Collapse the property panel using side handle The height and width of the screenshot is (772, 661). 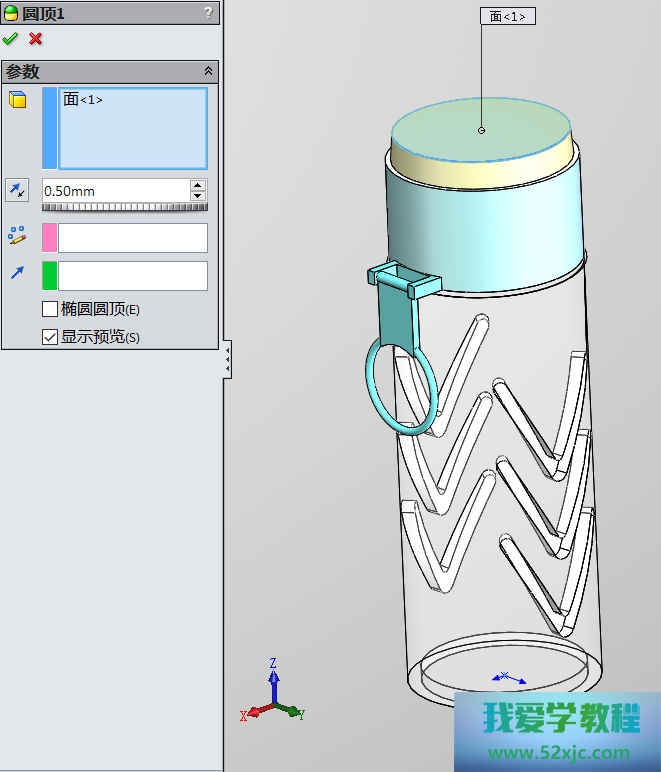227,358
